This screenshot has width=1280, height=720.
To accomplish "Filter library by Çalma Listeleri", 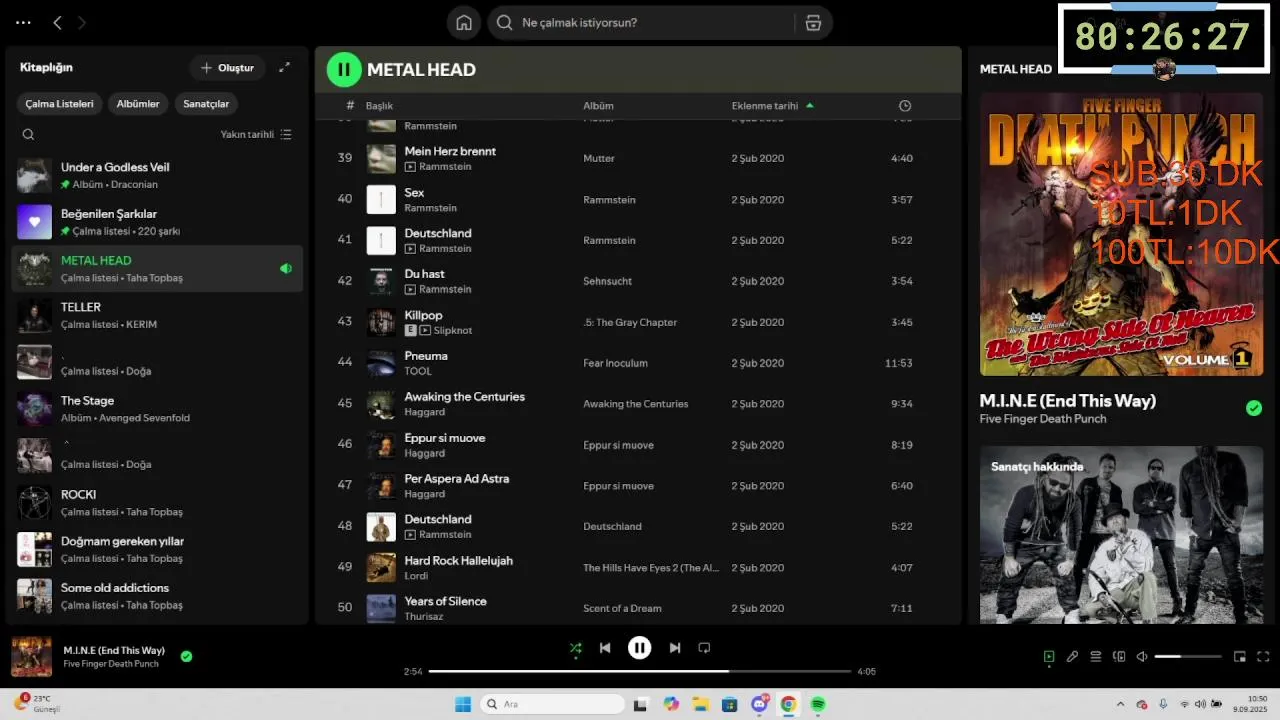I will (x=59, y=104).
